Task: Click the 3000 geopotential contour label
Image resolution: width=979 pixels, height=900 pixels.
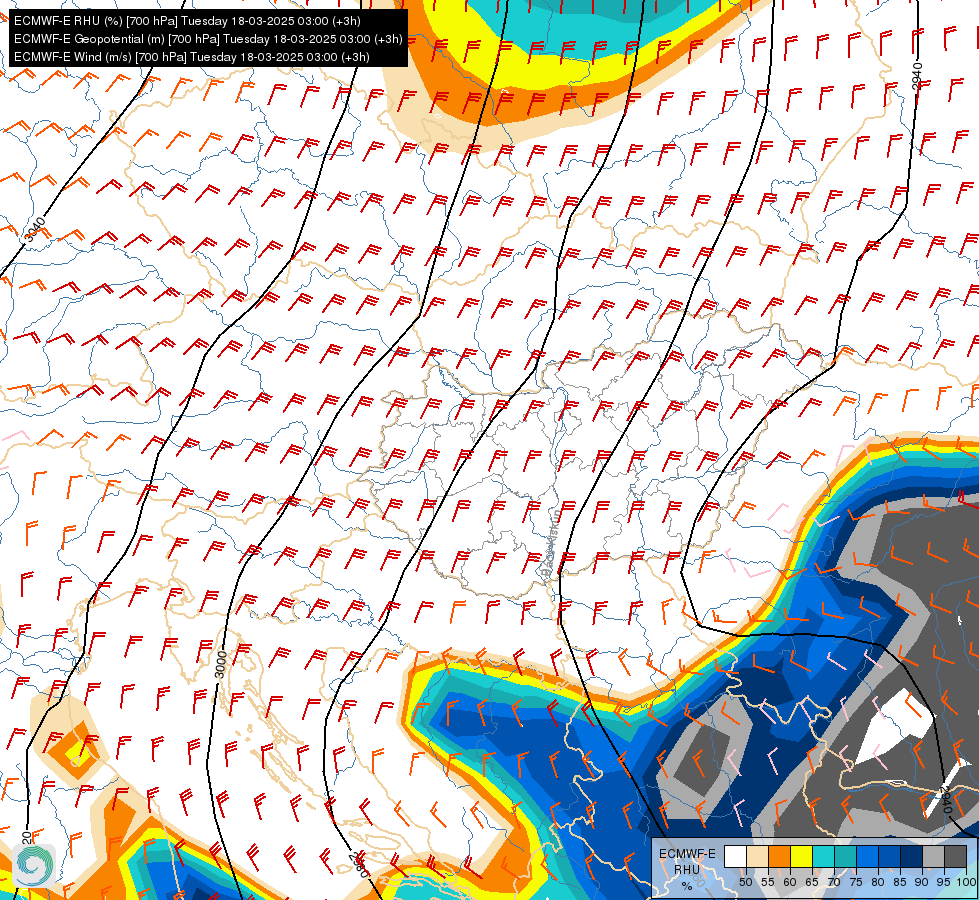Action: tap(220, 664)
